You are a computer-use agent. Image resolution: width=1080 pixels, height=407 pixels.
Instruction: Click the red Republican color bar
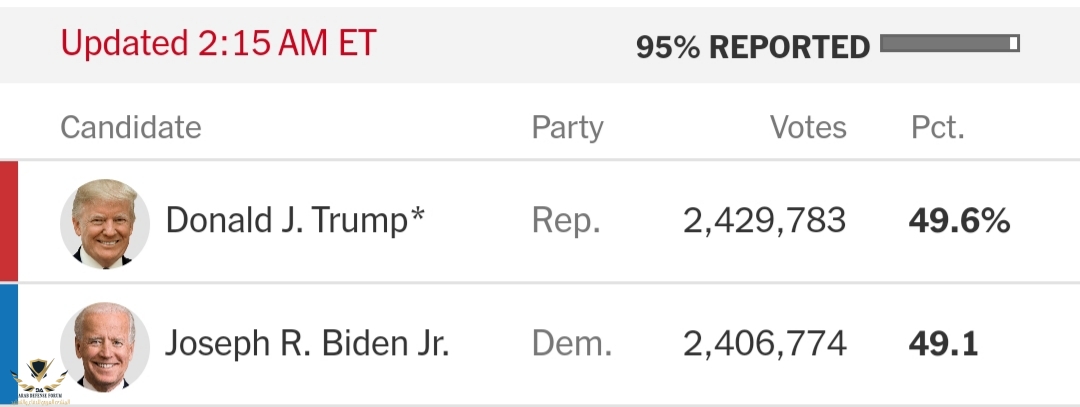(9, 221)
